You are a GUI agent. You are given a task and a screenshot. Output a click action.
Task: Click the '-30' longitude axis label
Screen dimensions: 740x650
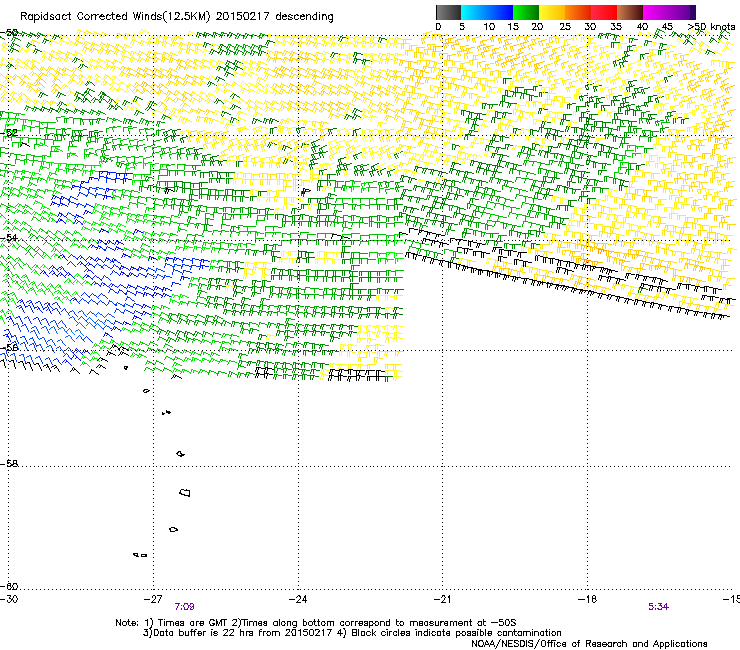(x=9, y=599)
